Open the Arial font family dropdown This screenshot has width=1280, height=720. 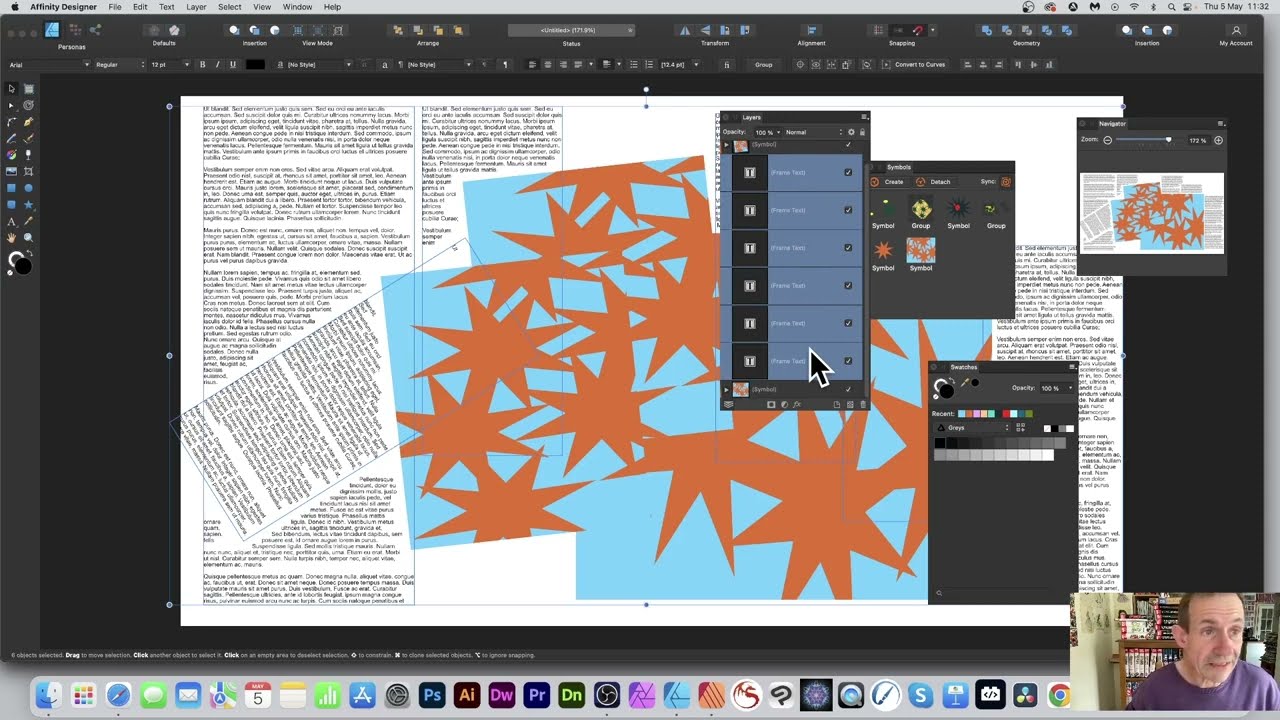pyautogui.click(x=49, y=65)
